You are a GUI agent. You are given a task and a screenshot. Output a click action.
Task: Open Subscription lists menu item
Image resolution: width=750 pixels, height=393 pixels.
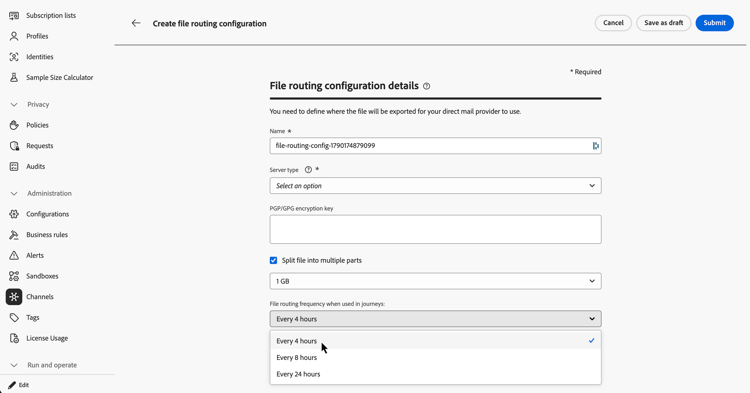coord(51,16)
